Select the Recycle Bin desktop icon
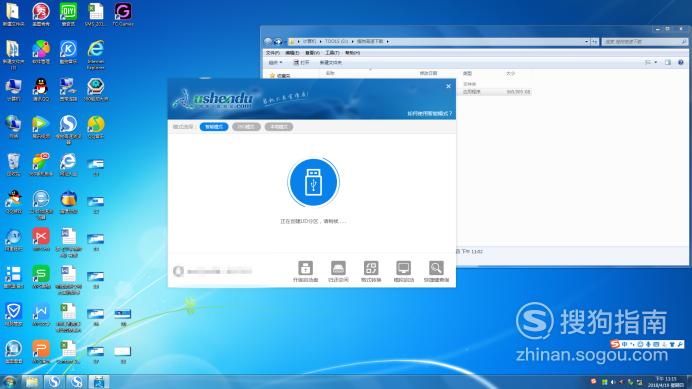This screenshot has height=389, width=692. (13, 165)
